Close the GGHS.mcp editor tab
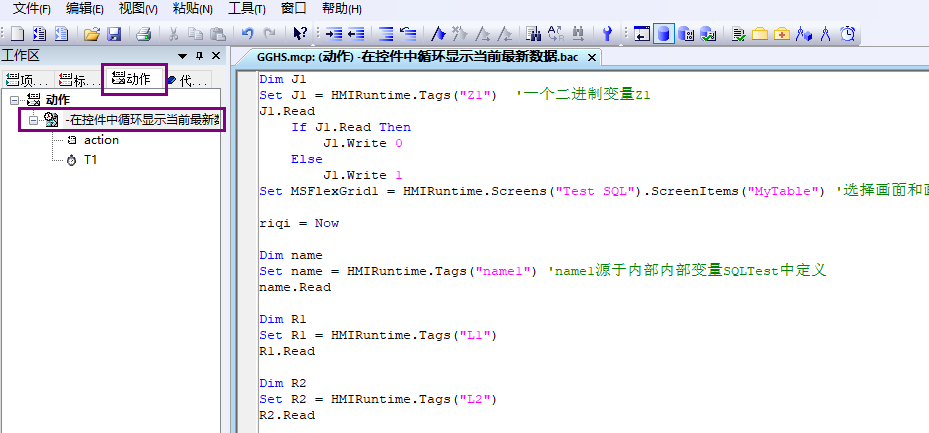 tap(591, 57)
